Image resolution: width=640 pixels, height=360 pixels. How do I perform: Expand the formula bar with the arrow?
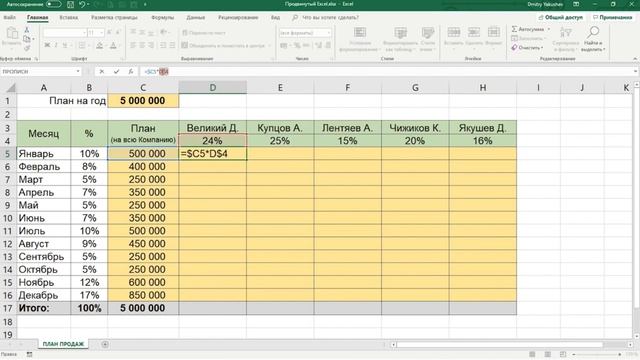pyautogui.click(x=635, y=71)
